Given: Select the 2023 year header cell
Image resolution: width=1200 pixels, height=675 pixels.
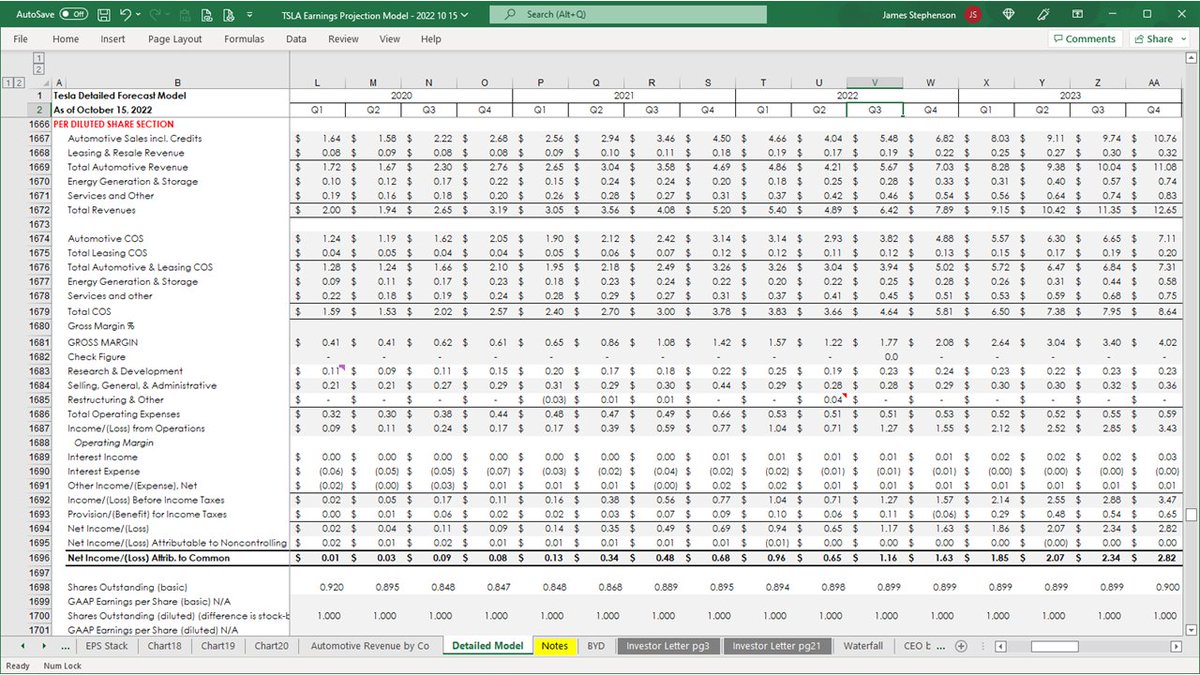Looking at the screenshot, I should [1070, 96].
